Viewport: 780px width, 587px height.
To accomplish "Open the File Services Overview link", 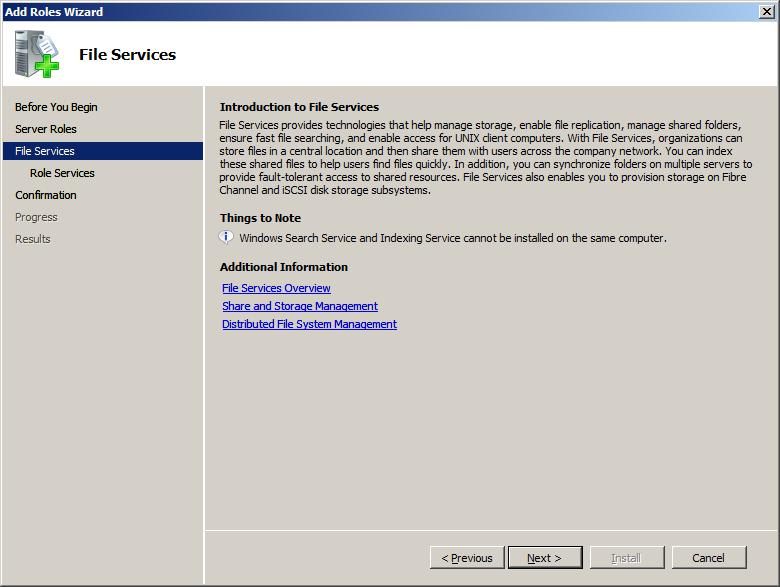I will (x=276, y=288).
